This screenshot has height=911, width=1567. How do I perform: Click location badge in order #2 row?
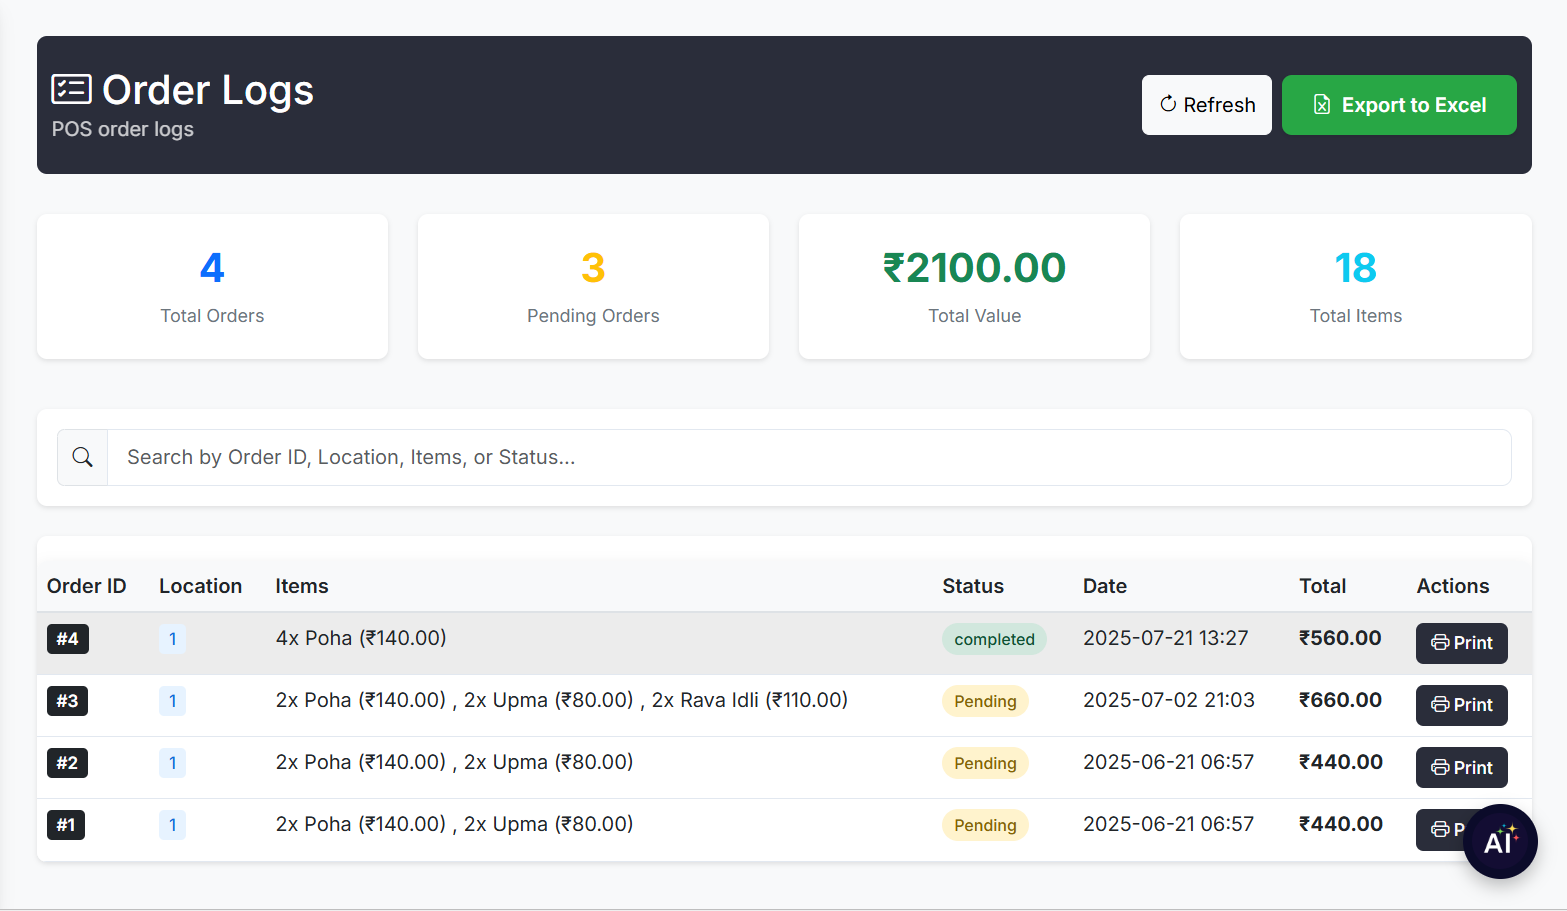click(172, 764)
